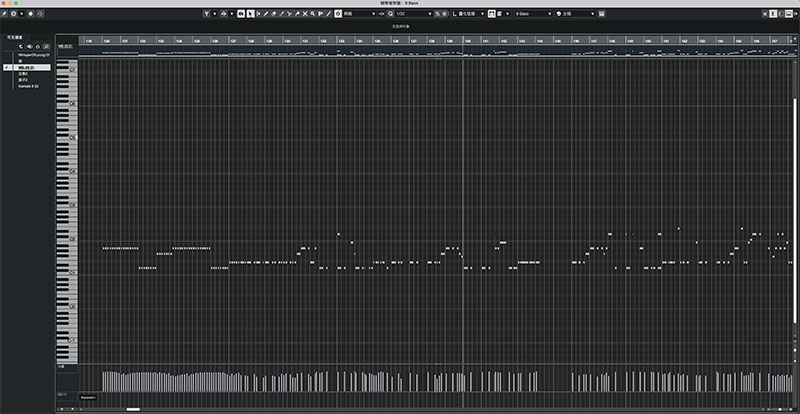Open the dropdown arrow beside clock button

pos(21,14)
